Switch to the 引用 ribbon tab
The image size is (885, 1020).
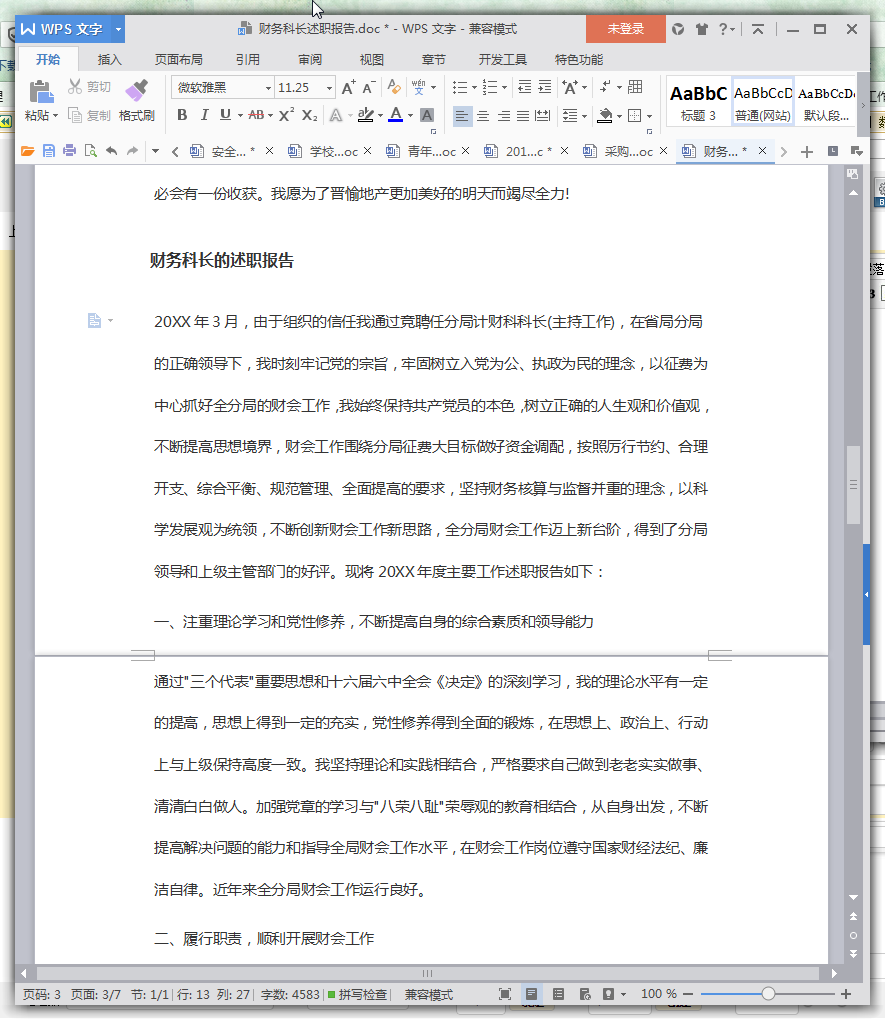pos(247,59)
